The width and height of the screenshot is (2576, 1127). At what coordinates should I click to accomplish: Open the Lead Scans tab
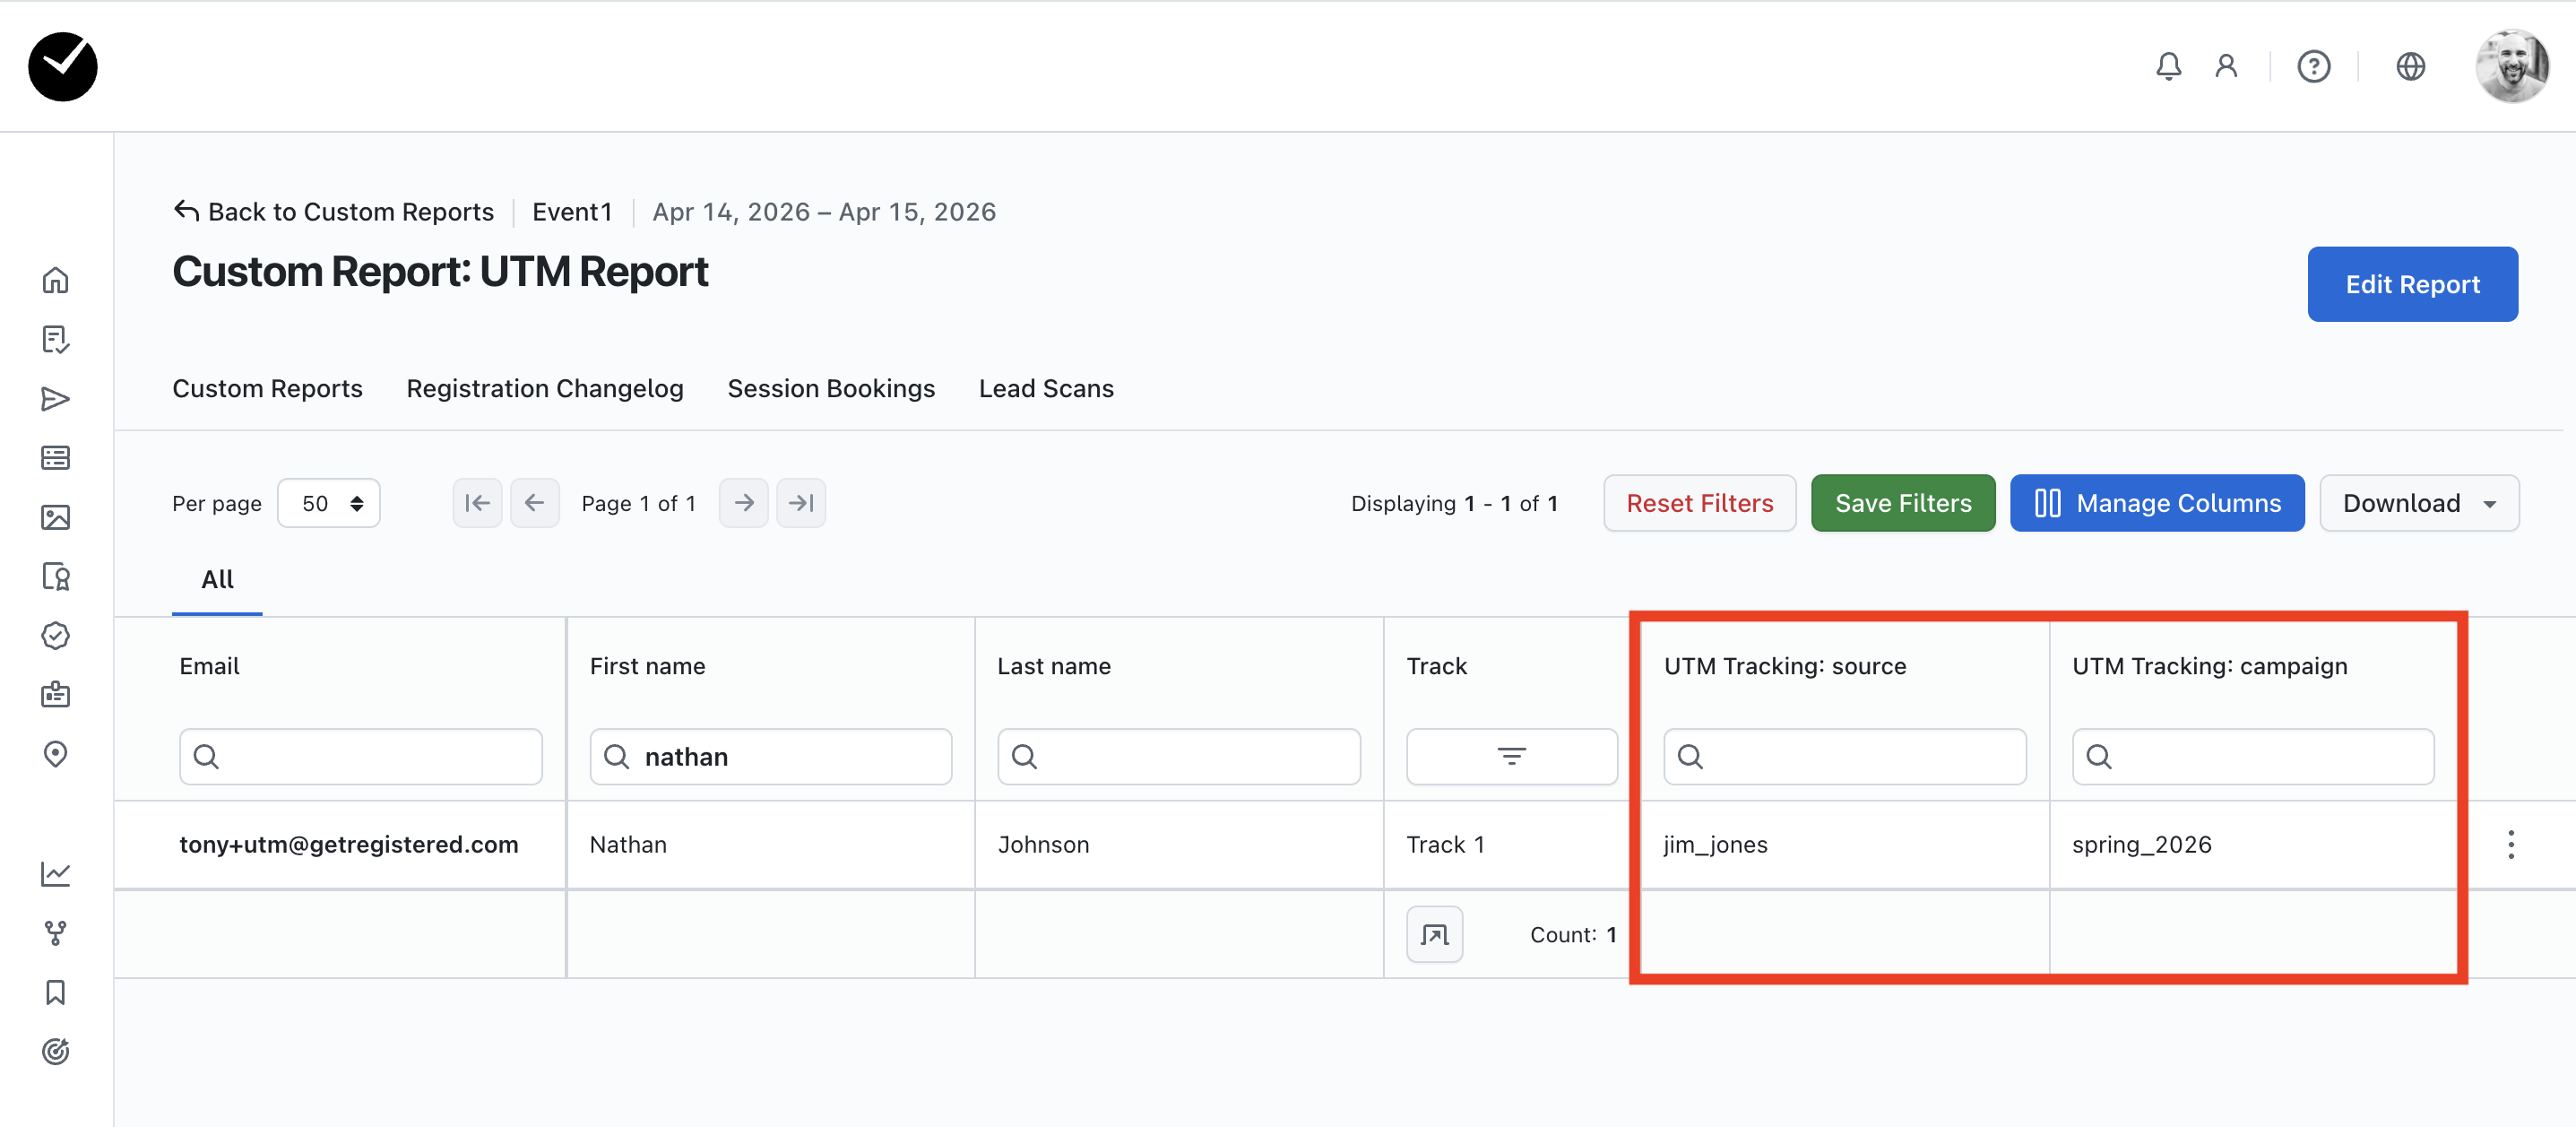pos(1045,388)
